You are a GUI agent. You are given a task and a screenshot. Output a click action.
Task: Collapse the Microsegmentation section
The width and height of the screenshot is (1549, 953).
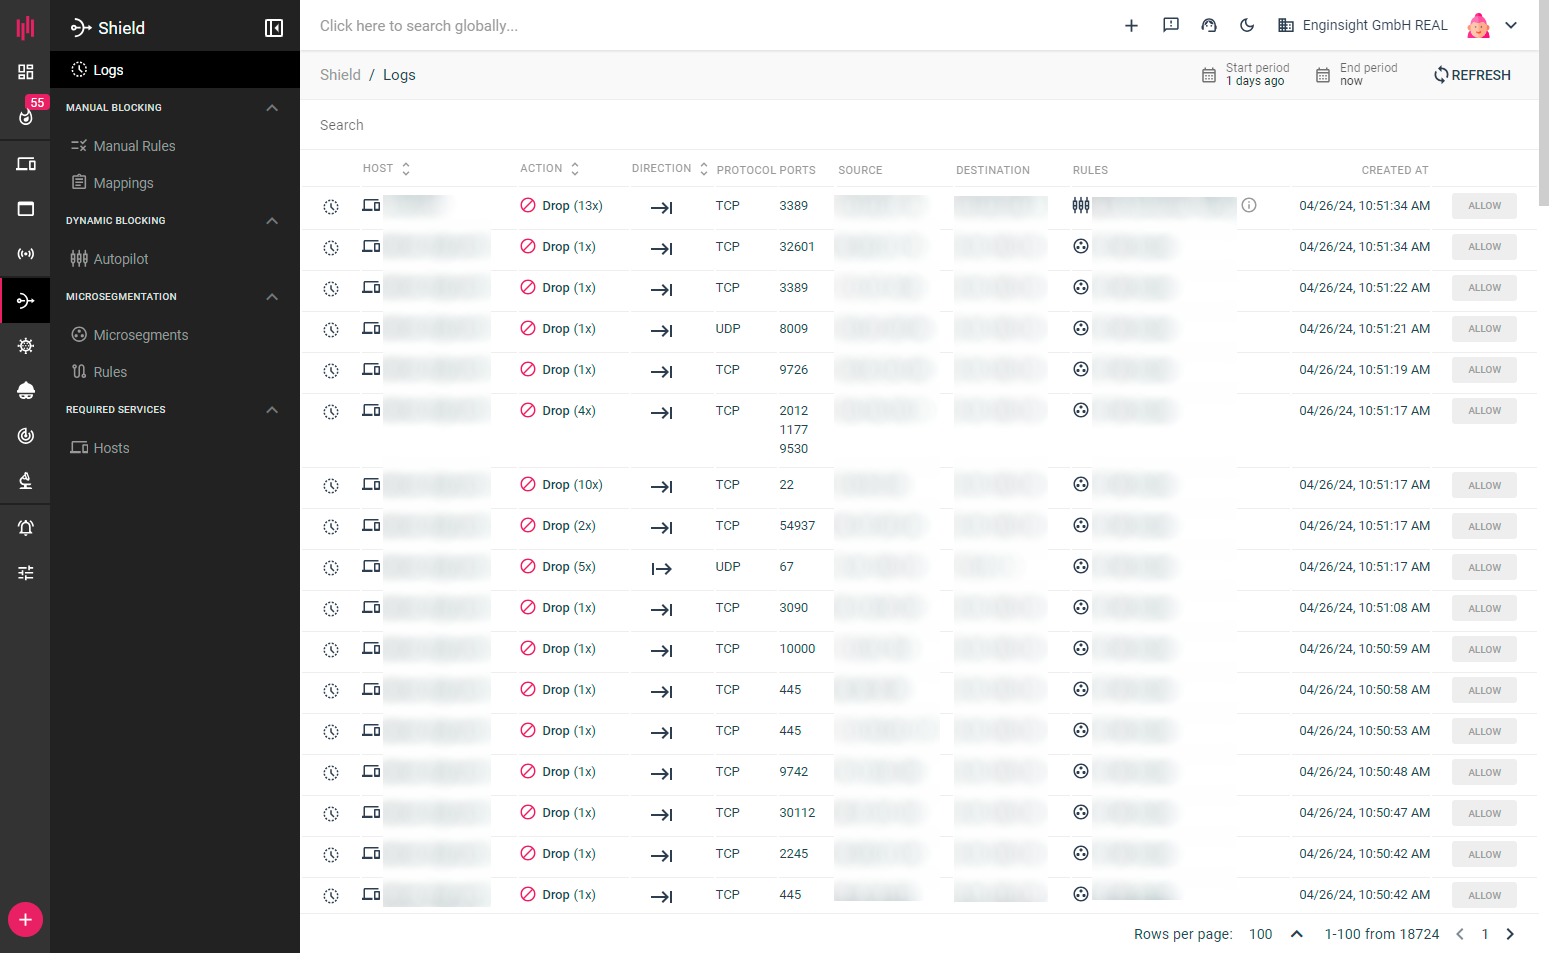pyautogui.click(x=272, y=297)
